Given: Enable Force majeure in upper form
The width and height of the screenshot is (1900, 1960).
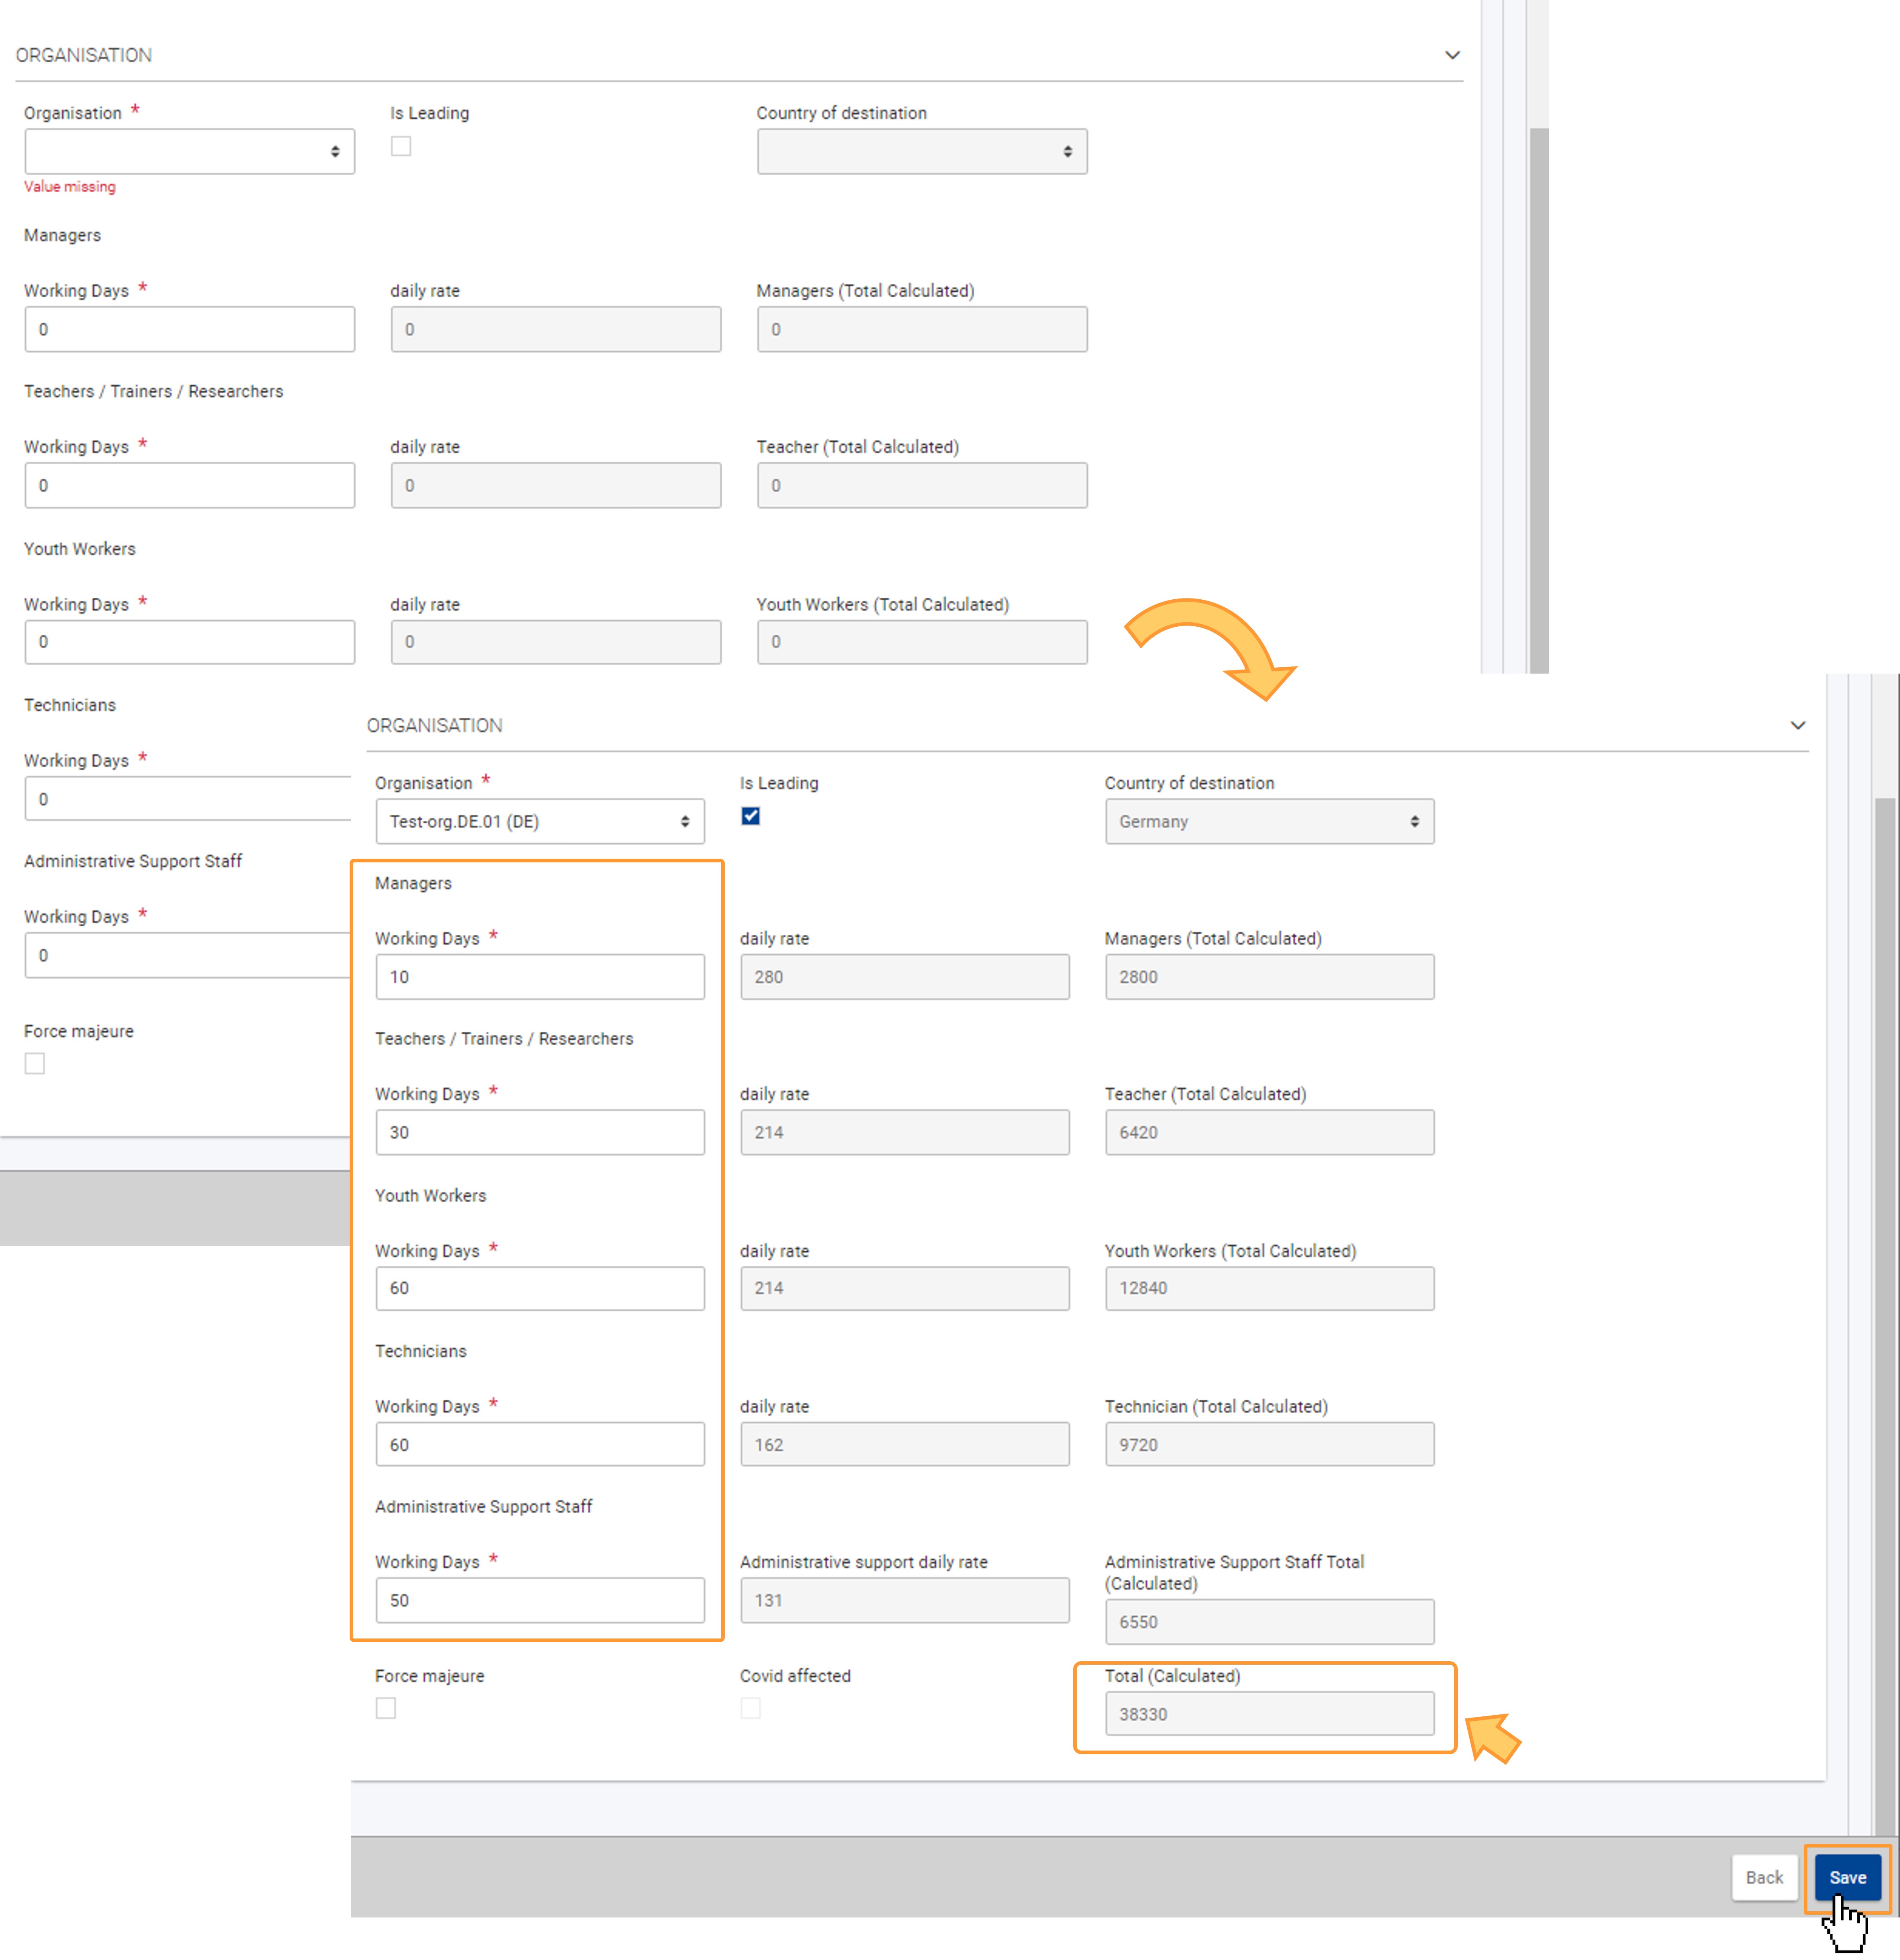Looking at the screenshot, I should 35,1063.
